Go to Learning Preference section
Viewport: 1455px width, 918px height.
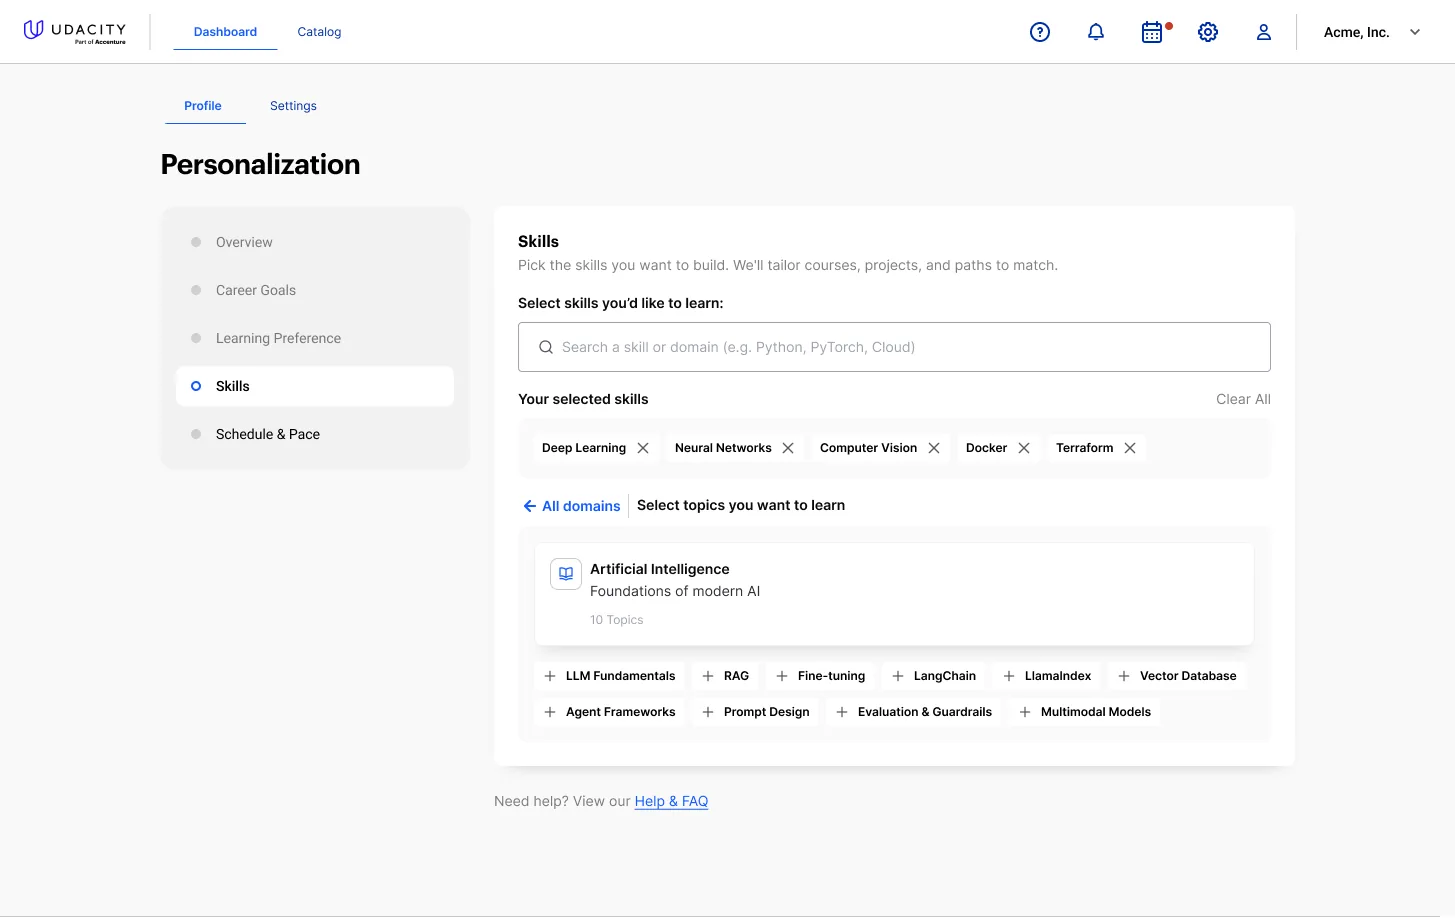pyautogui.click(x=315, y=338)
